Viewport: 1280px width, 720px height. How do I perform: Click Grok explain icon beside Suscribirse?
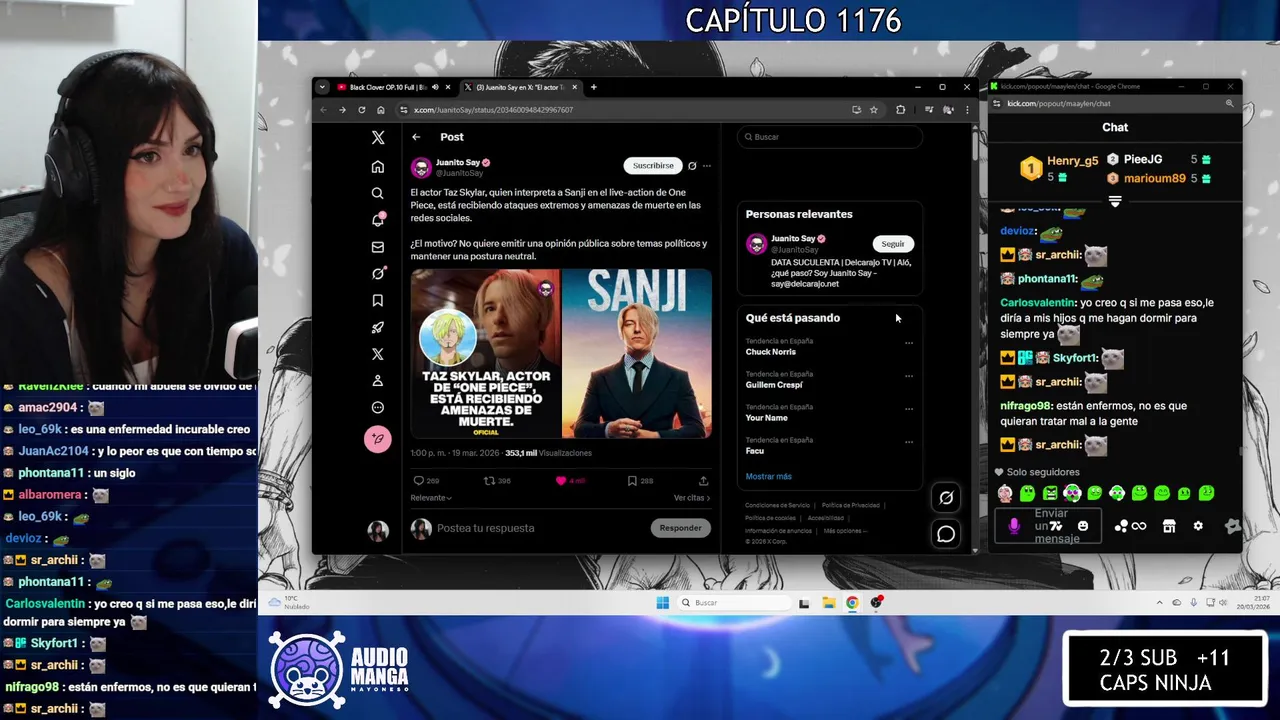point(692,166)
